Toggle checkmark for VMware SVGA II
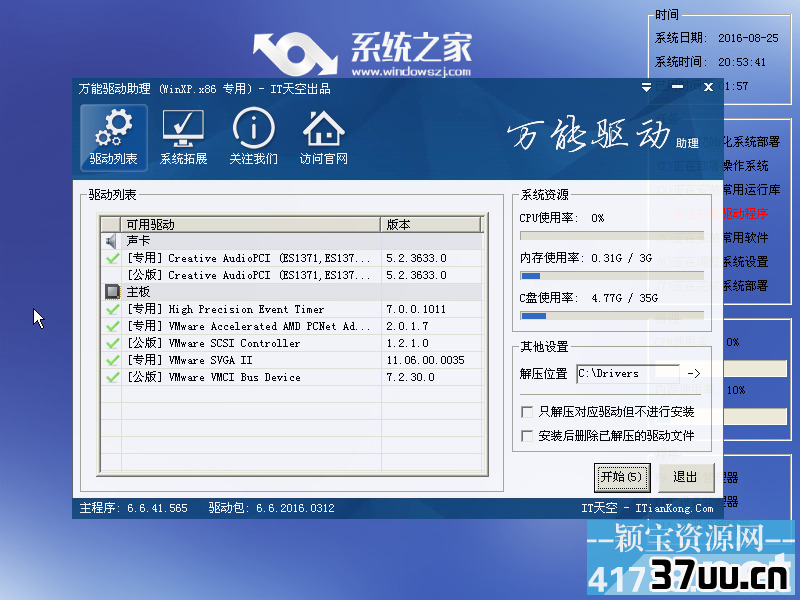800x600 pixels. (112, 360)
